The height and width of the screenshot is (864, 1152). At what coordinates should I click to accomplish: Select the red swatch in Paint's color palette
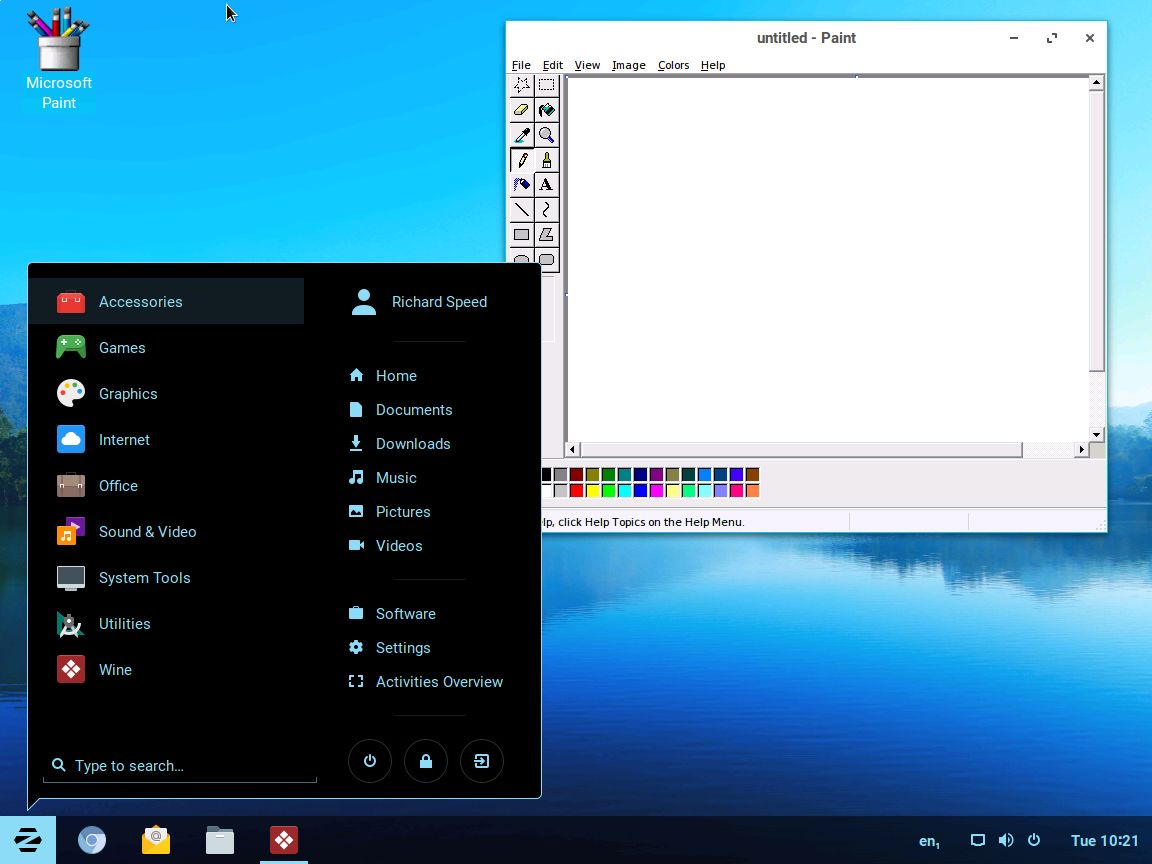coord(574,490)
